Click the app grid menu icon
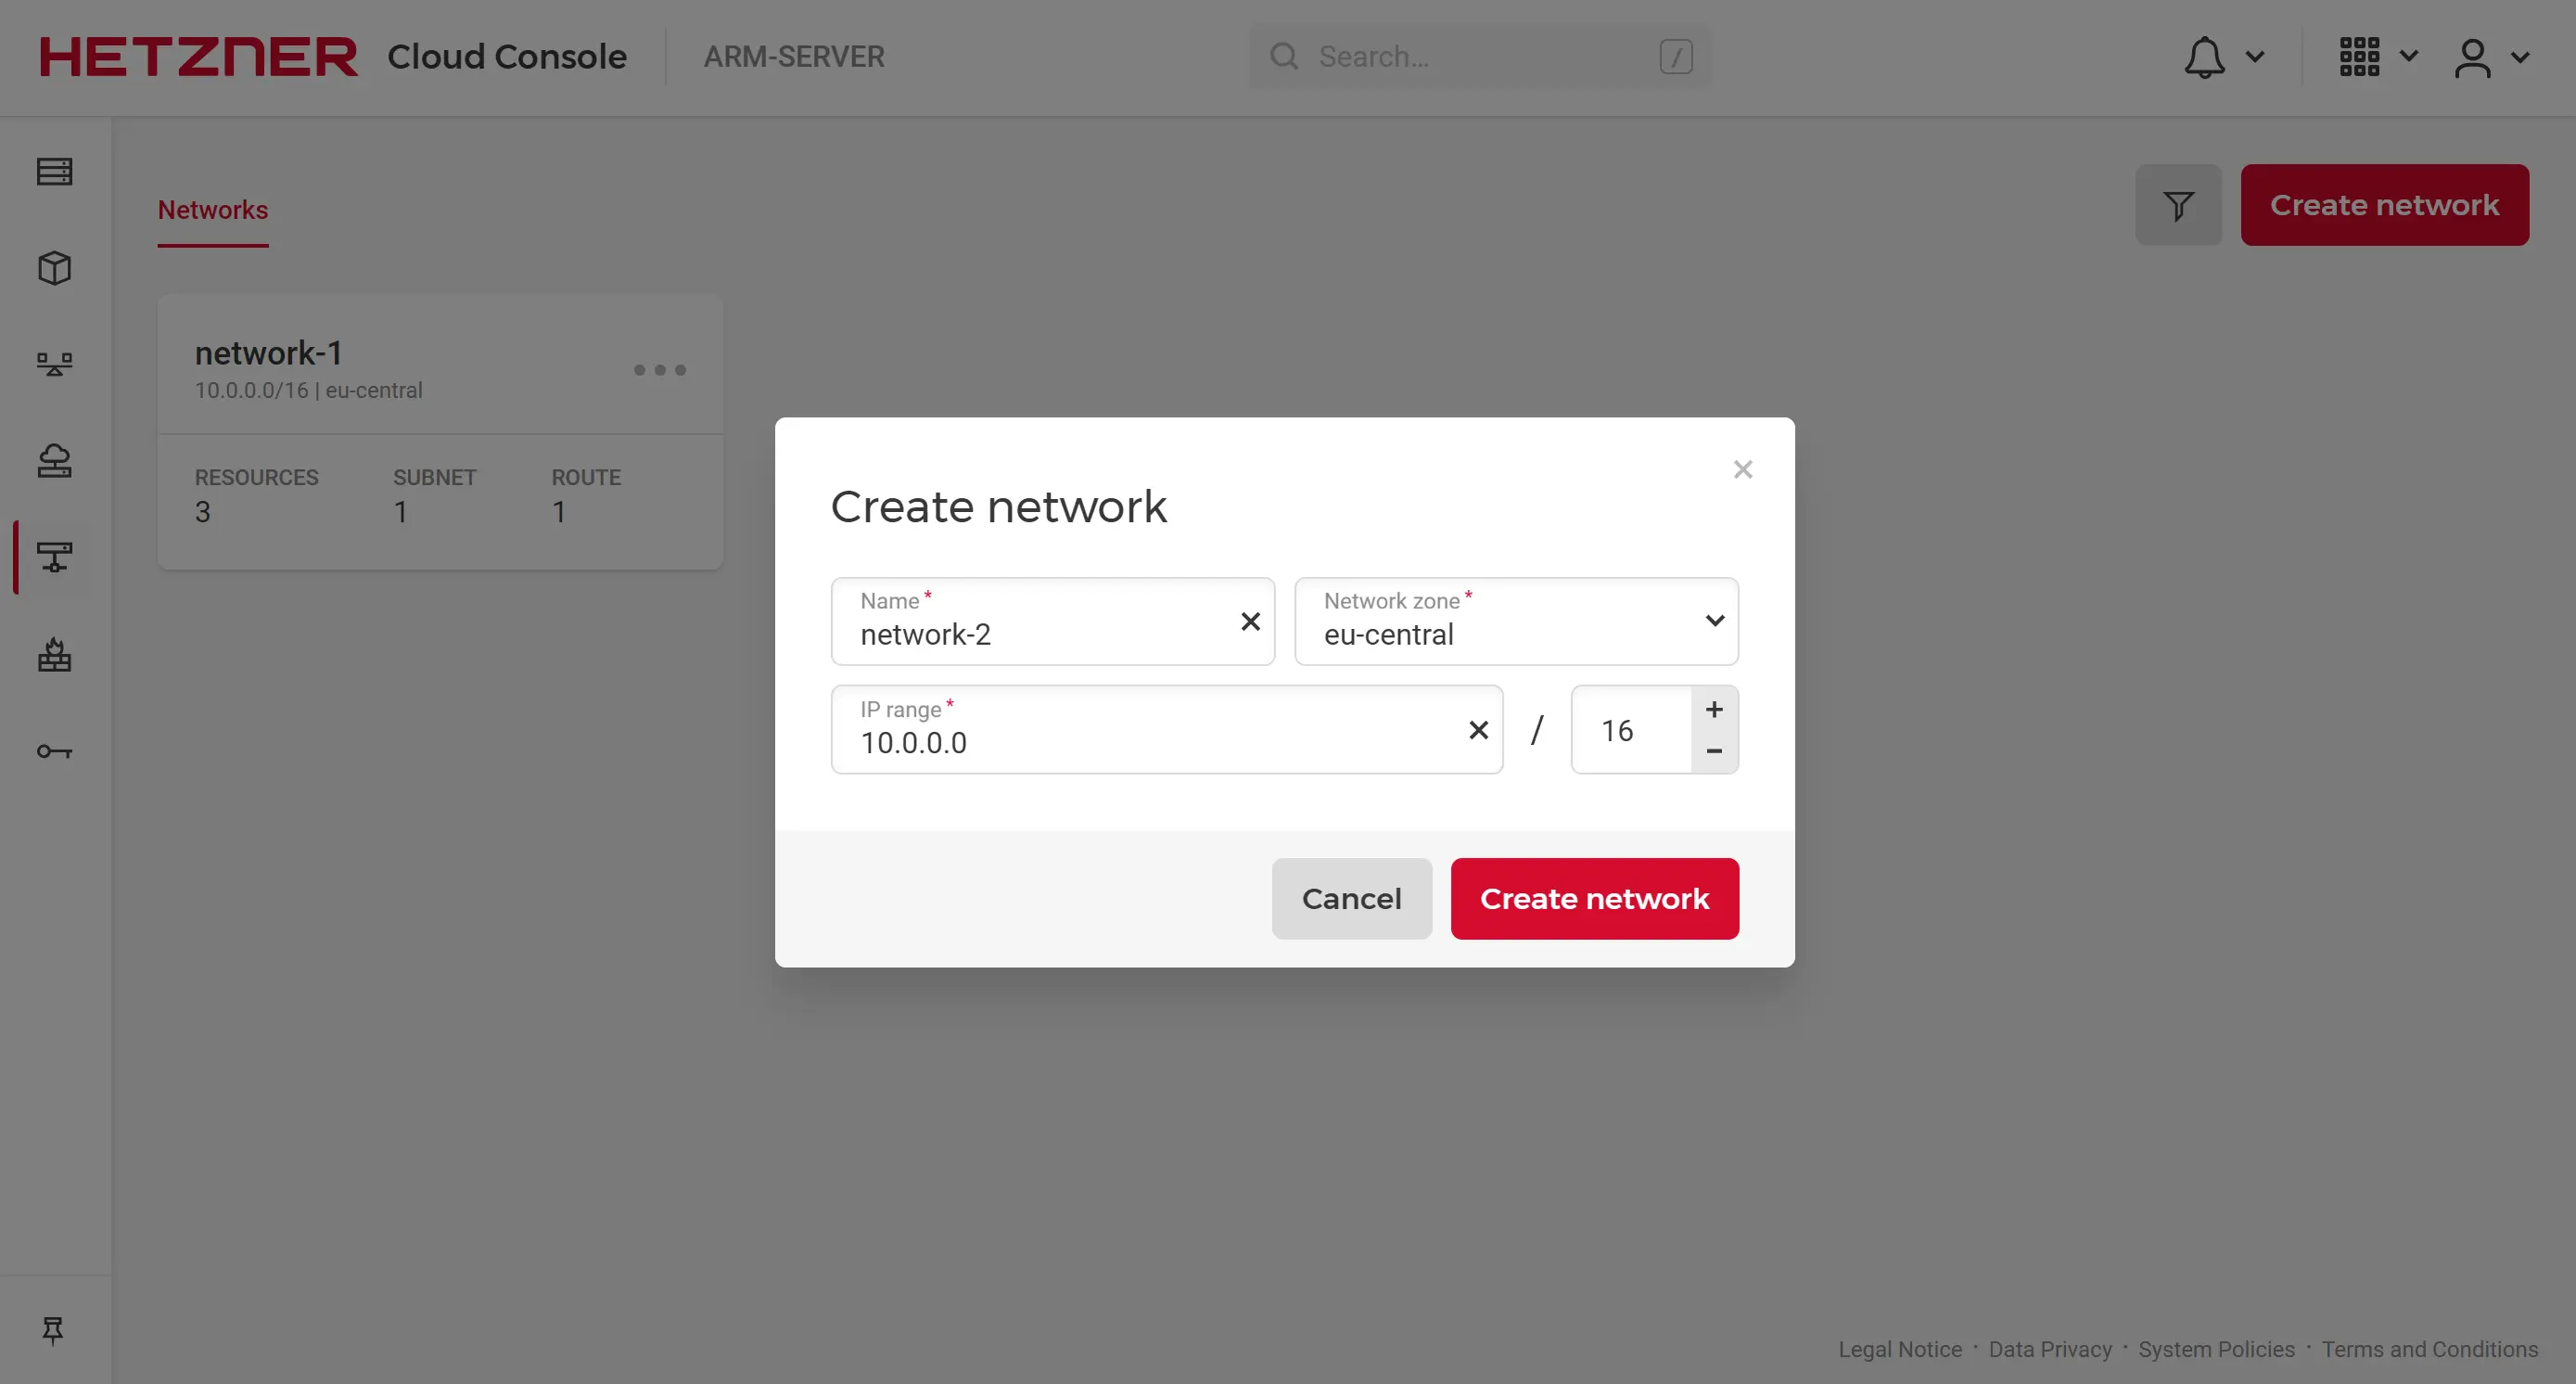The height and width of the screenshot is (1384, 2576). (2360, 57)
